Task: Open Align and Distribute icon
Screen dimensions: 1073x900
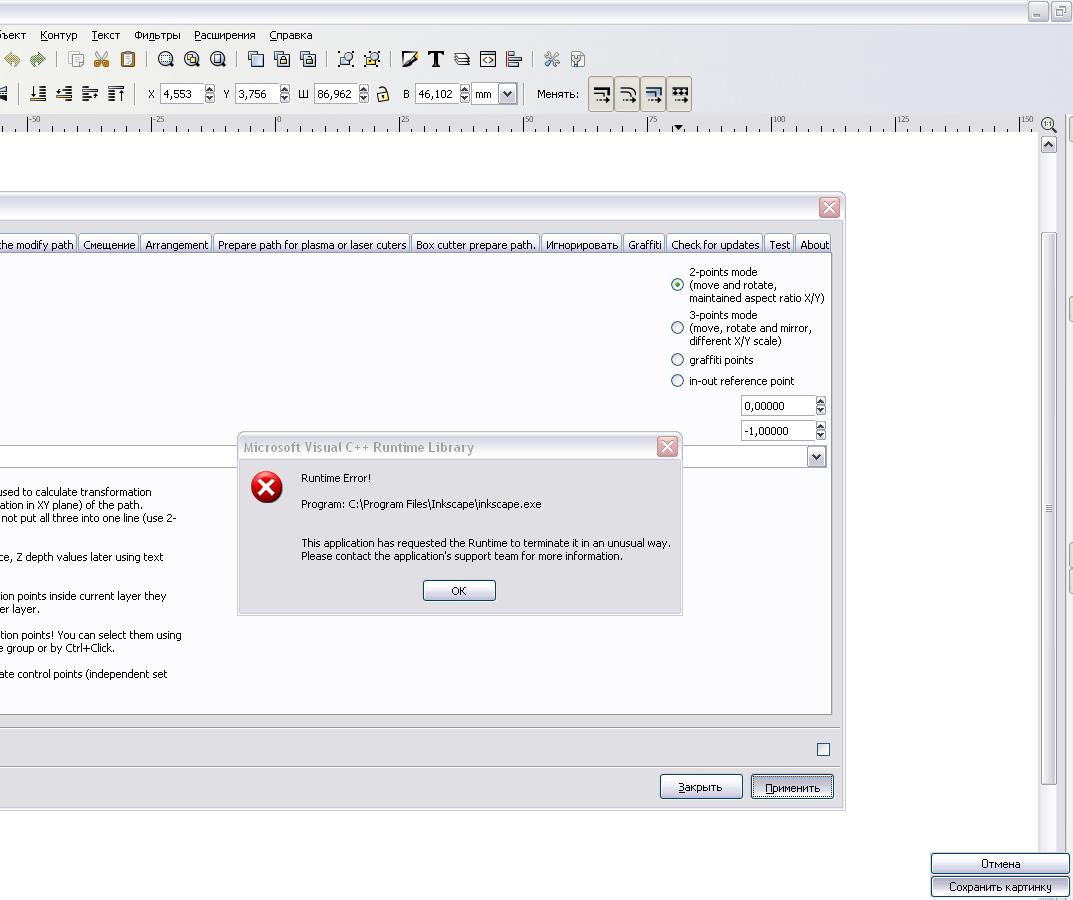Action: point(514,60)
